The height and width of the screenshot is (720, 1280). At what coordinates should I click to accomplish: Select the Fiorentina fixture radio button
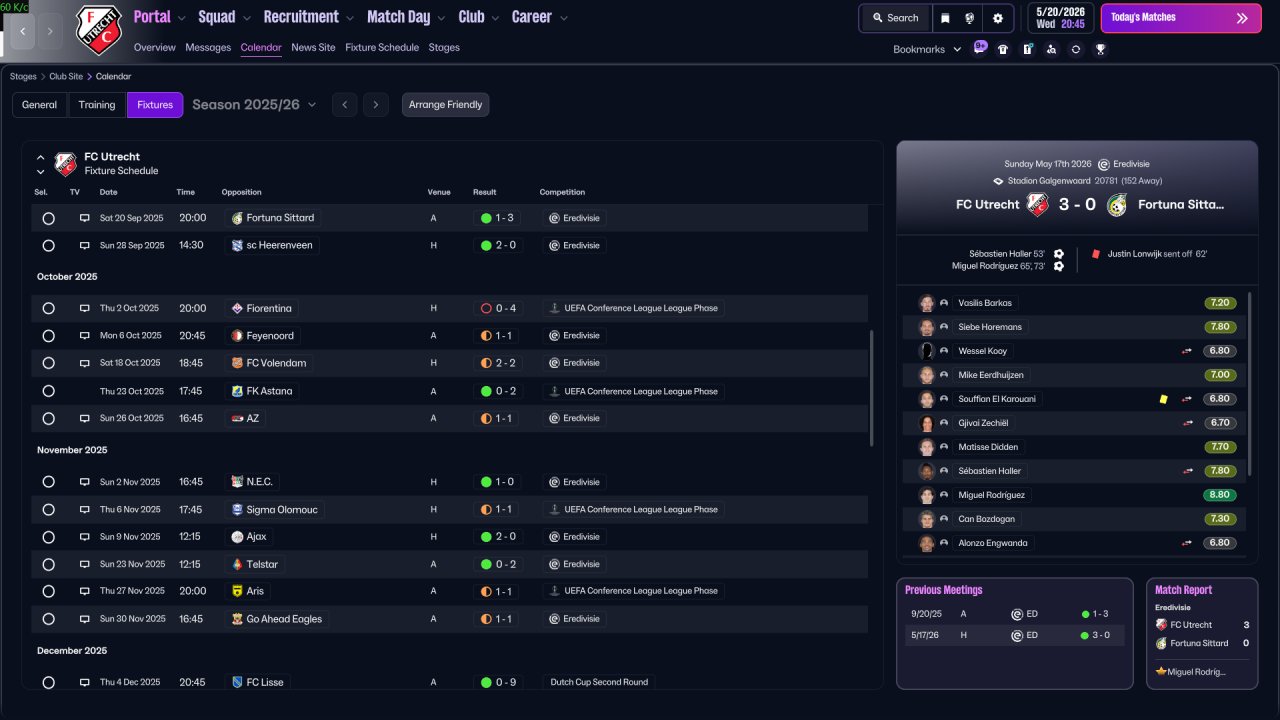click(x=48, y=309)
